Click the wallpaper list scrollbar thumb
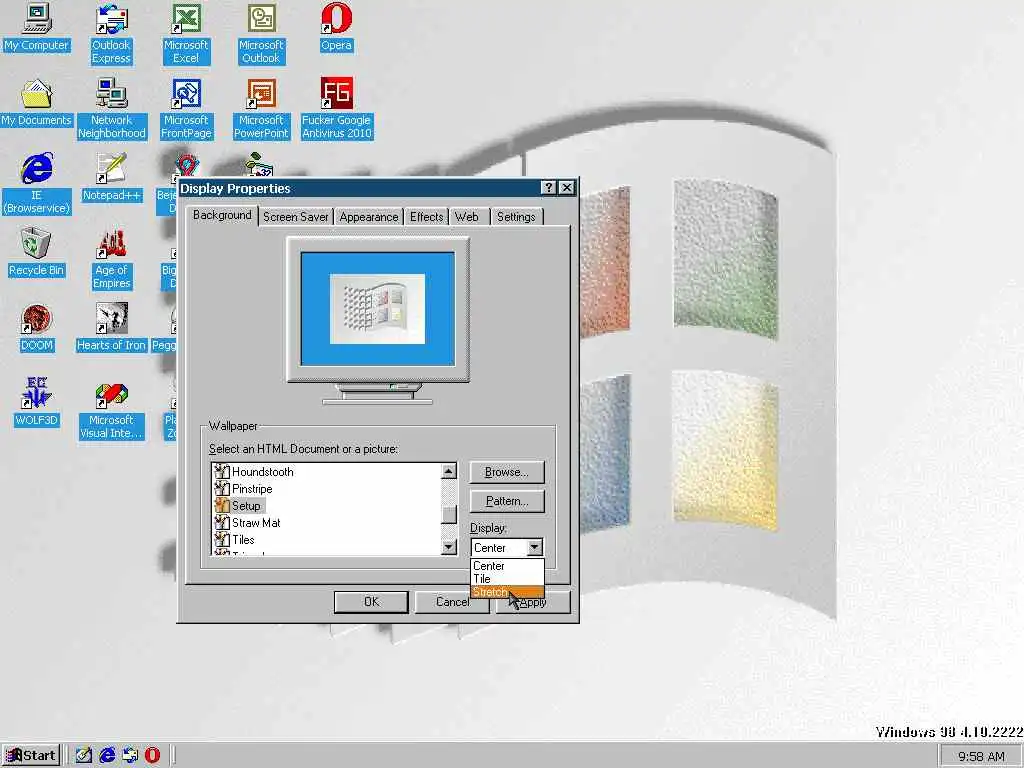Viewport: 1024px width, 768px height. pyautogui.click(x=449, y=514)
